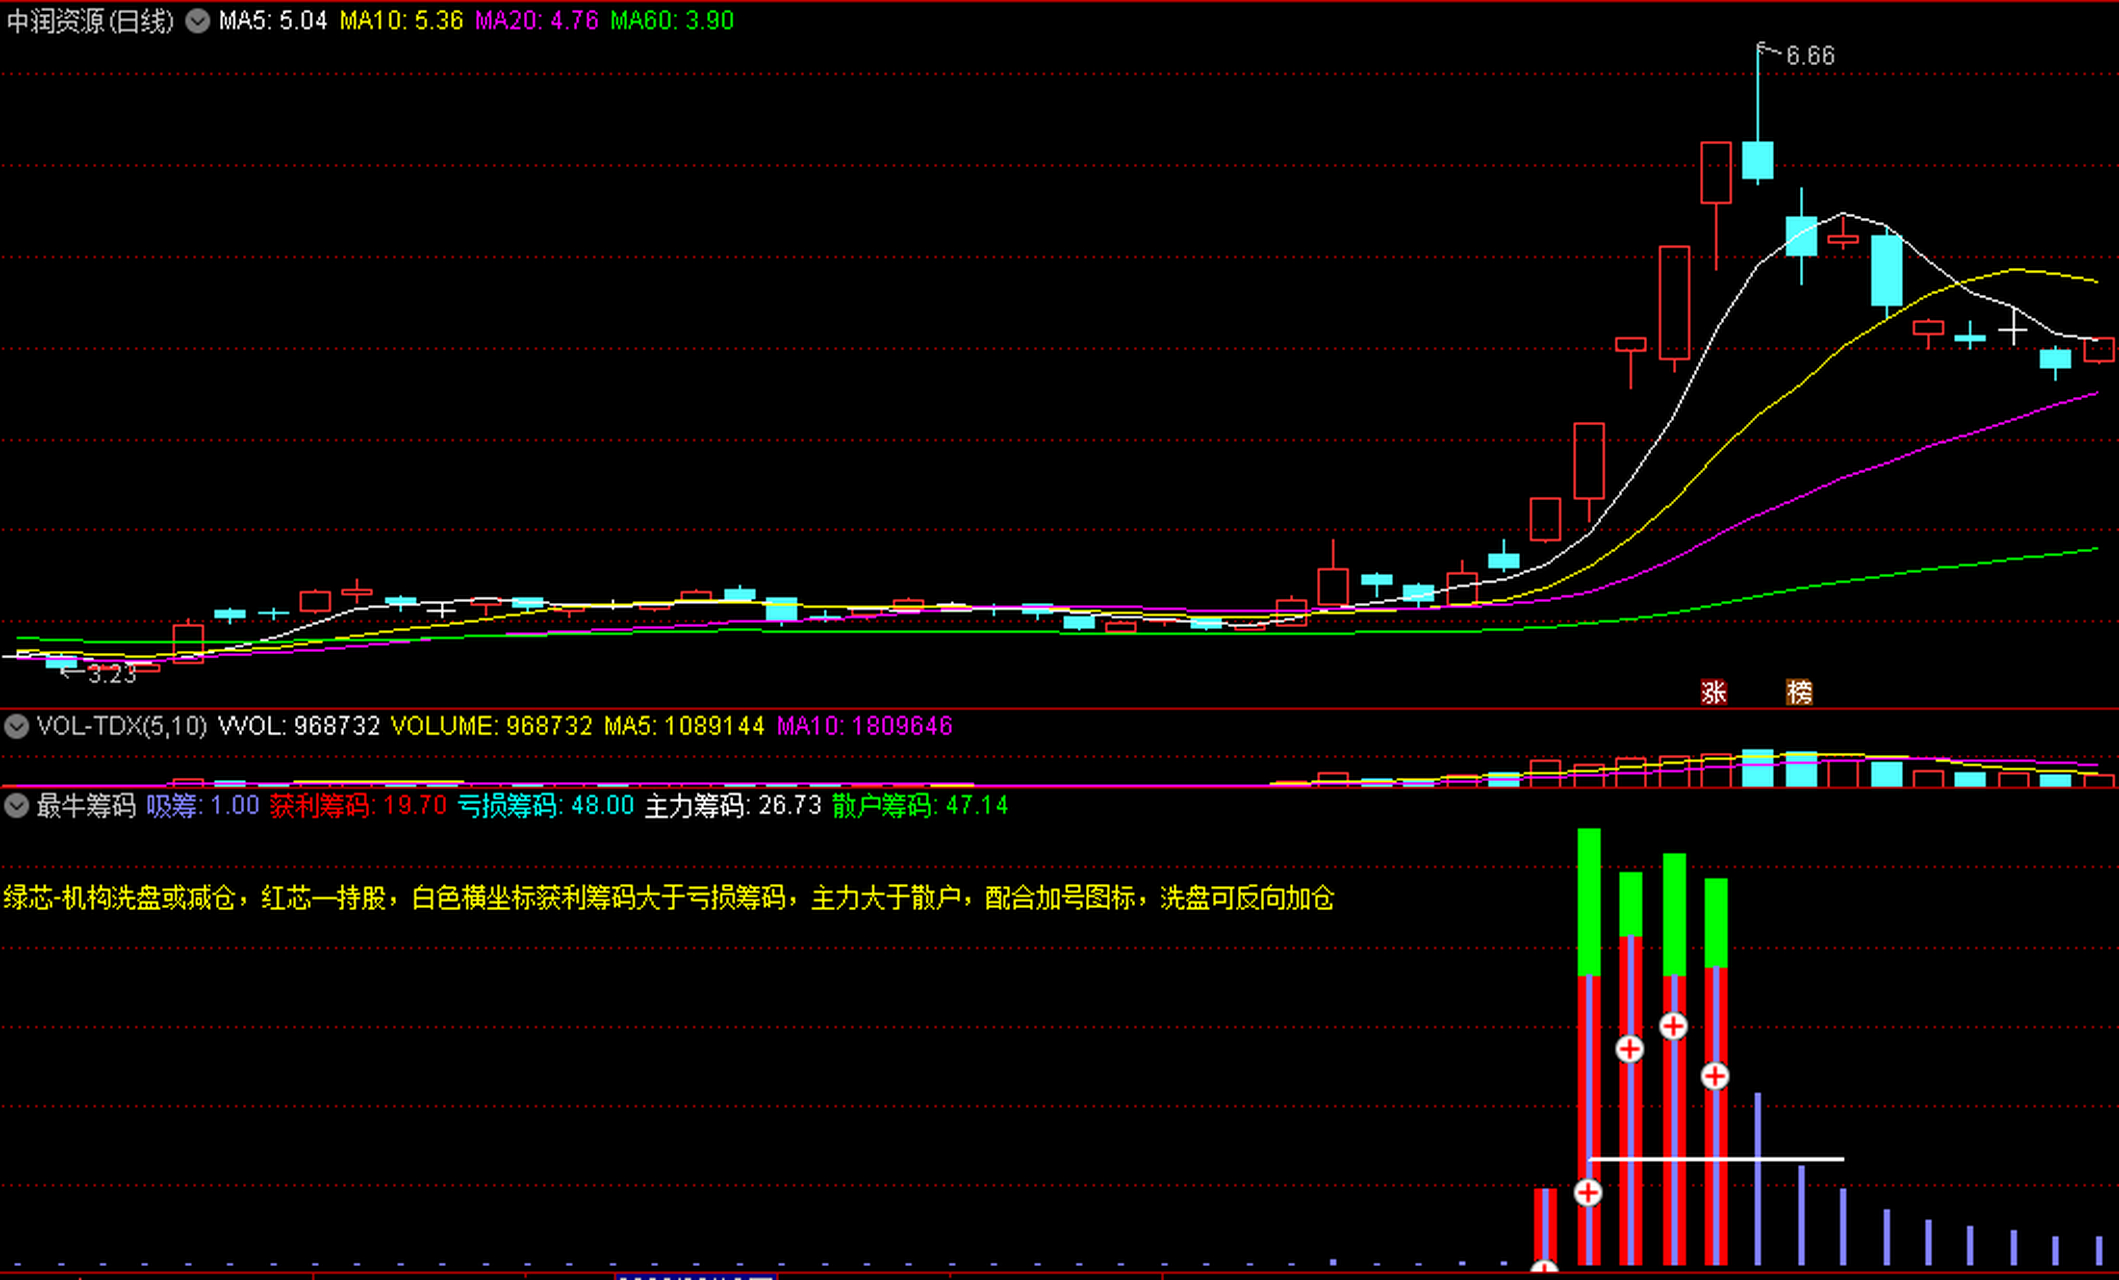Click plus marker on last green-topped bar

1715,1076
